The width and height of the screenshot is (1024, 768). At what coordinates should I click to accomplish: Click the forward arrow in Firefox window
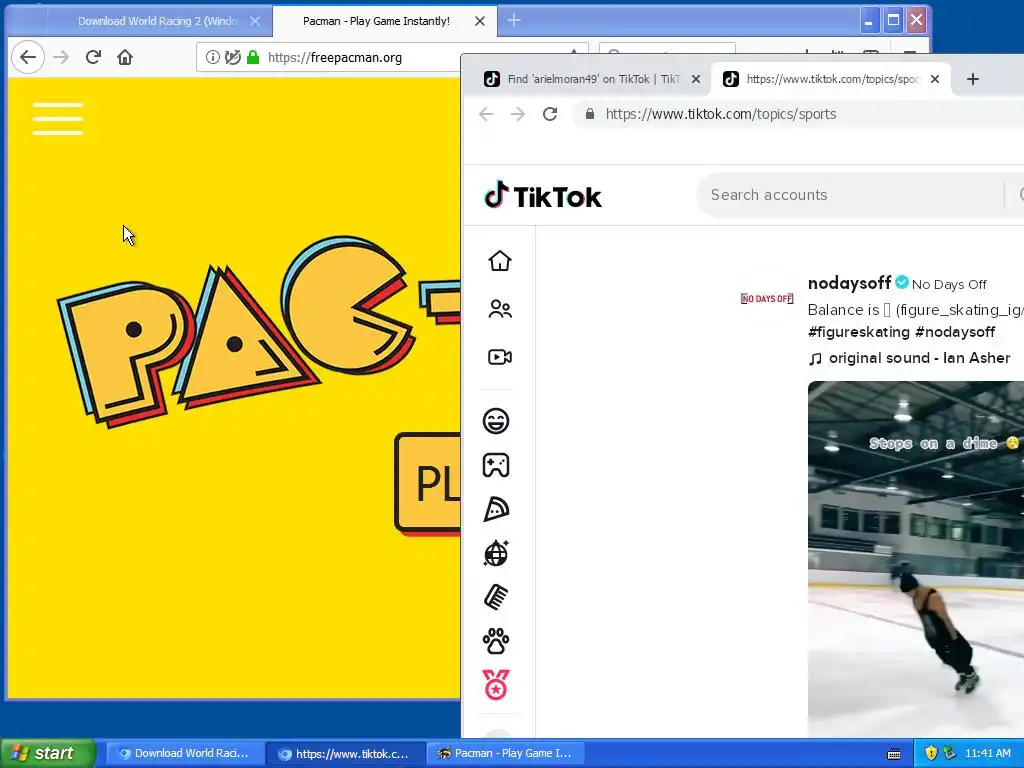coord(61,57)
